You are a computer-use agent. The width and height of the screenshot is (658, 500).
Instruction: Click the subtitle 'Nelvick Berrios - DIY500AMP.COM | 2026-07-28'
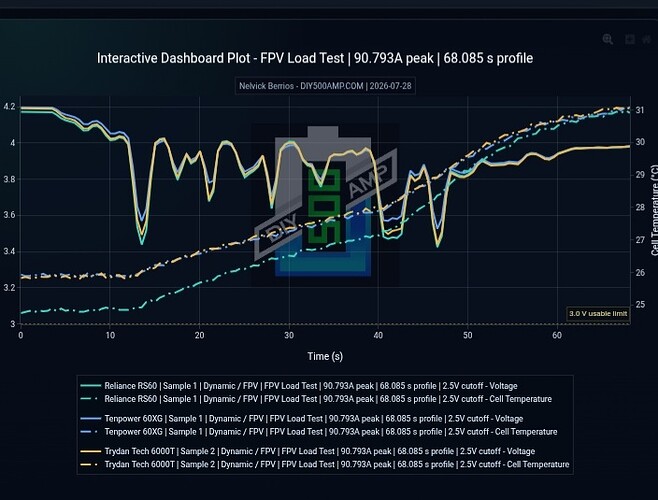[325, 86]
